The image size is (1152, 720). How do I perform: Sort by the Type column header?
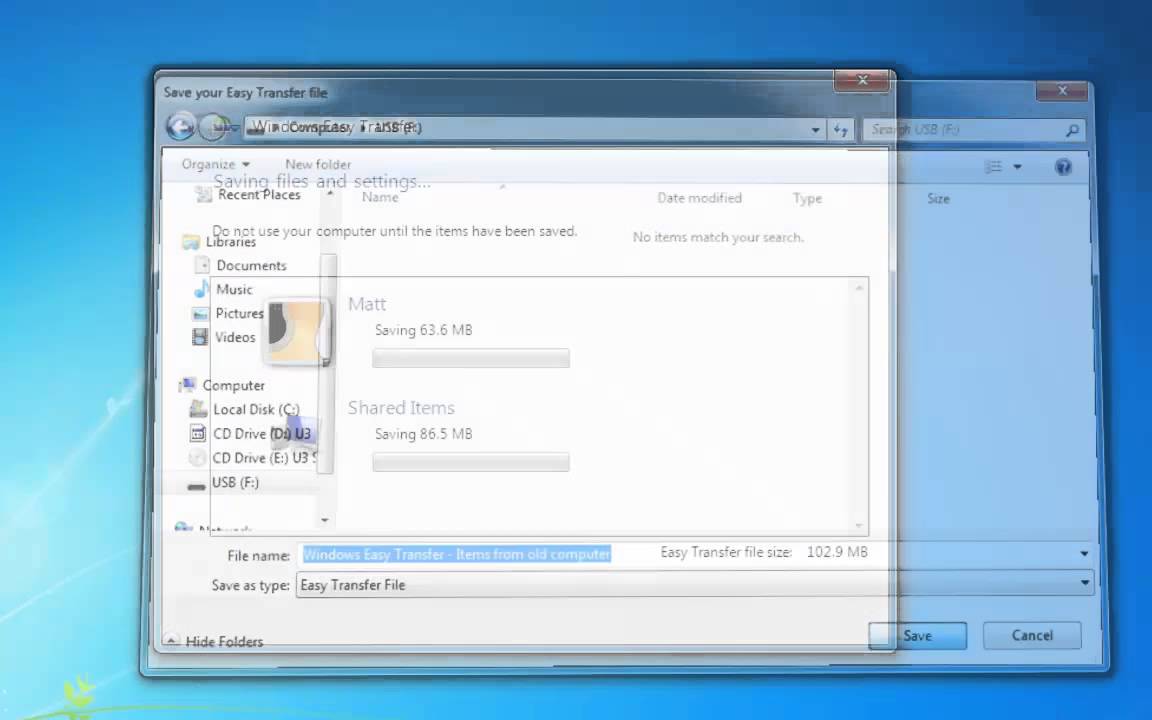click(807, 198)
